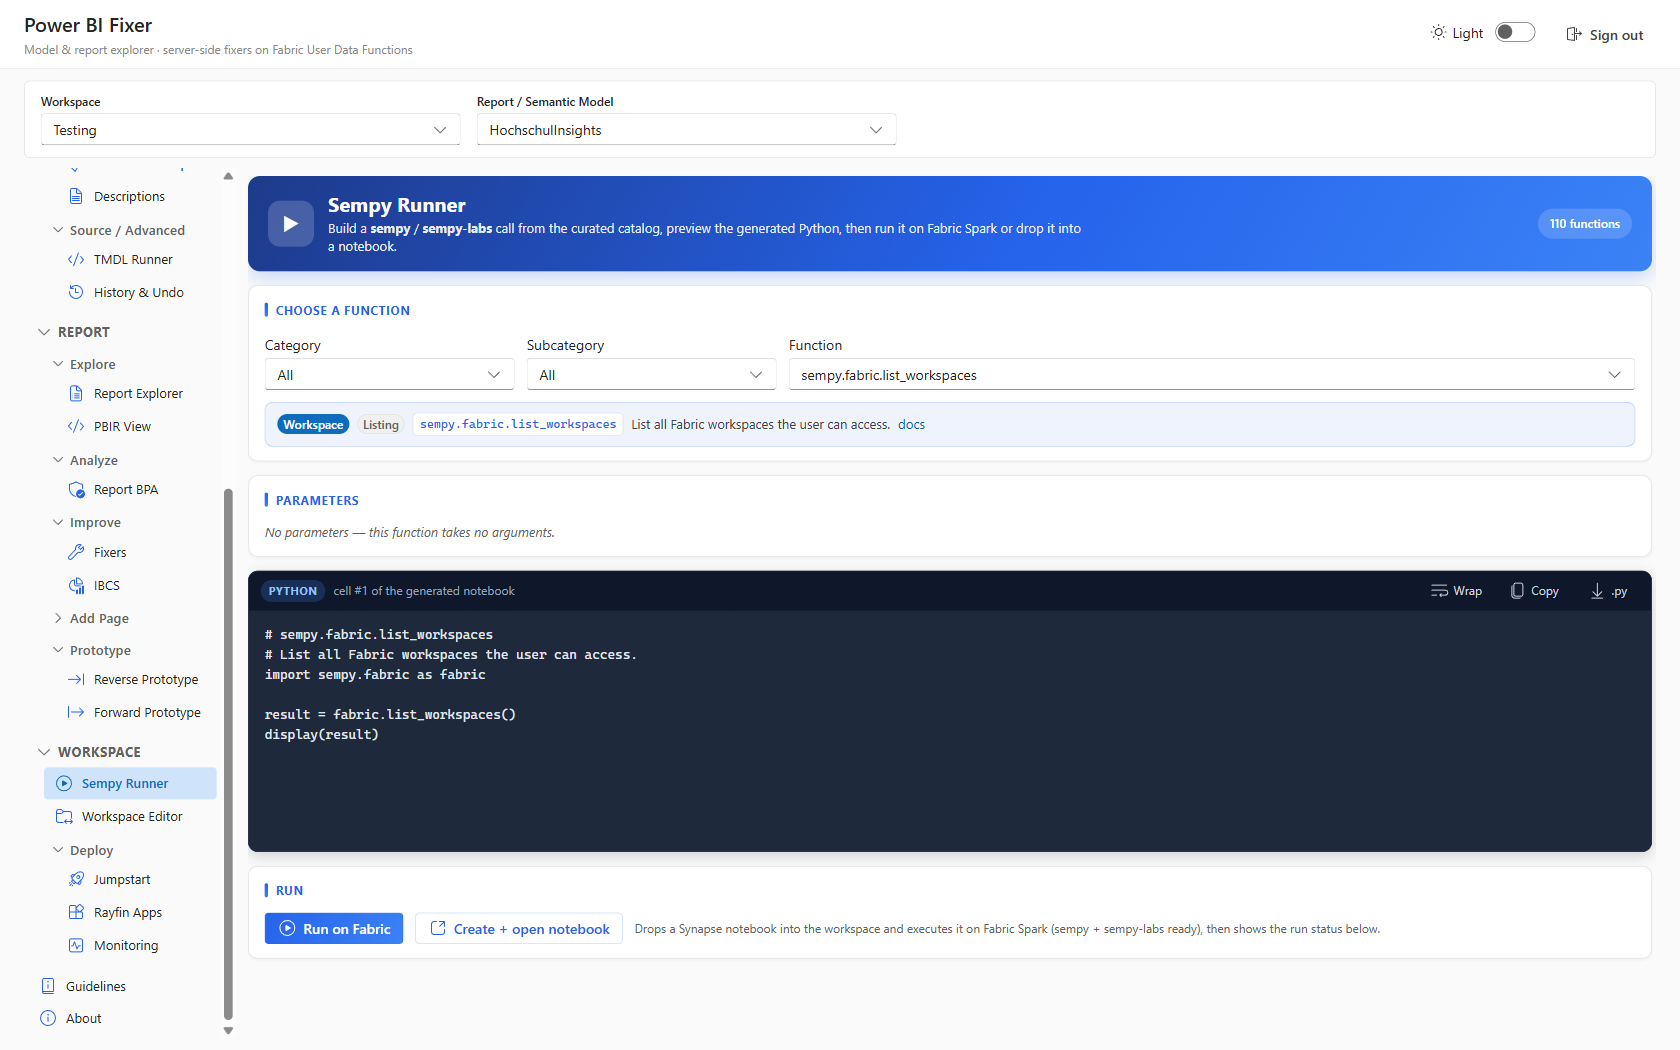
Task: Click the Forward Prototype arrow icon
Action: click(x=76, y=712)
